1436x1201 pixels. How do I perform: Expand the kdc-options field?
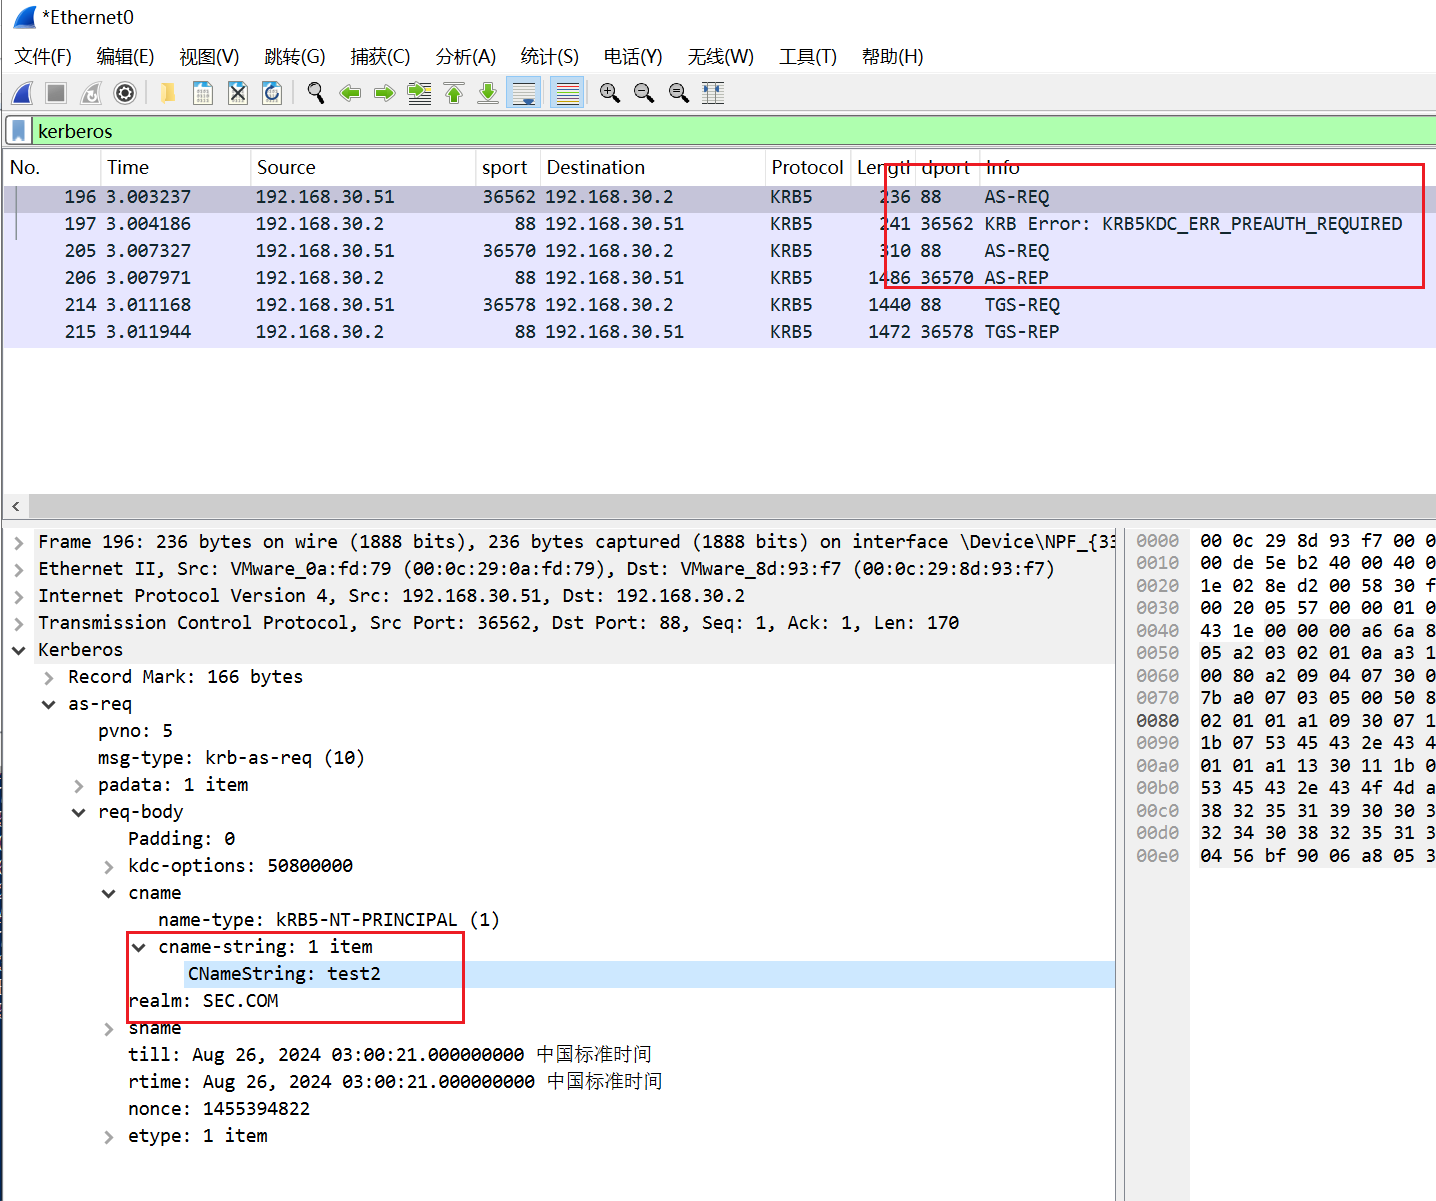tap(109, 867)
